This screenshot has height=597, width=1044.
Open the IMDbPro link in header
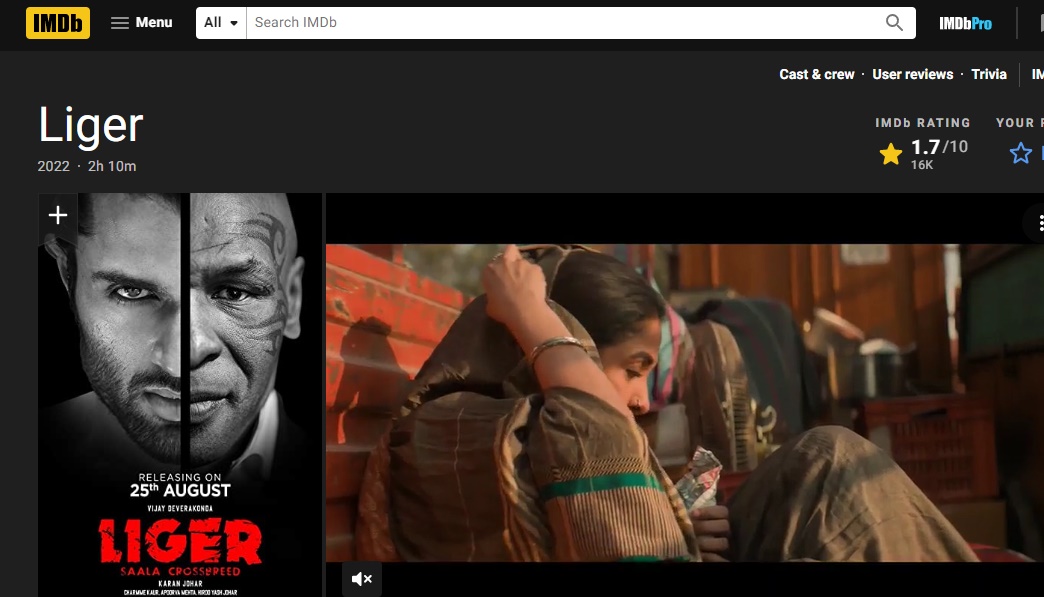click(965, 23)
